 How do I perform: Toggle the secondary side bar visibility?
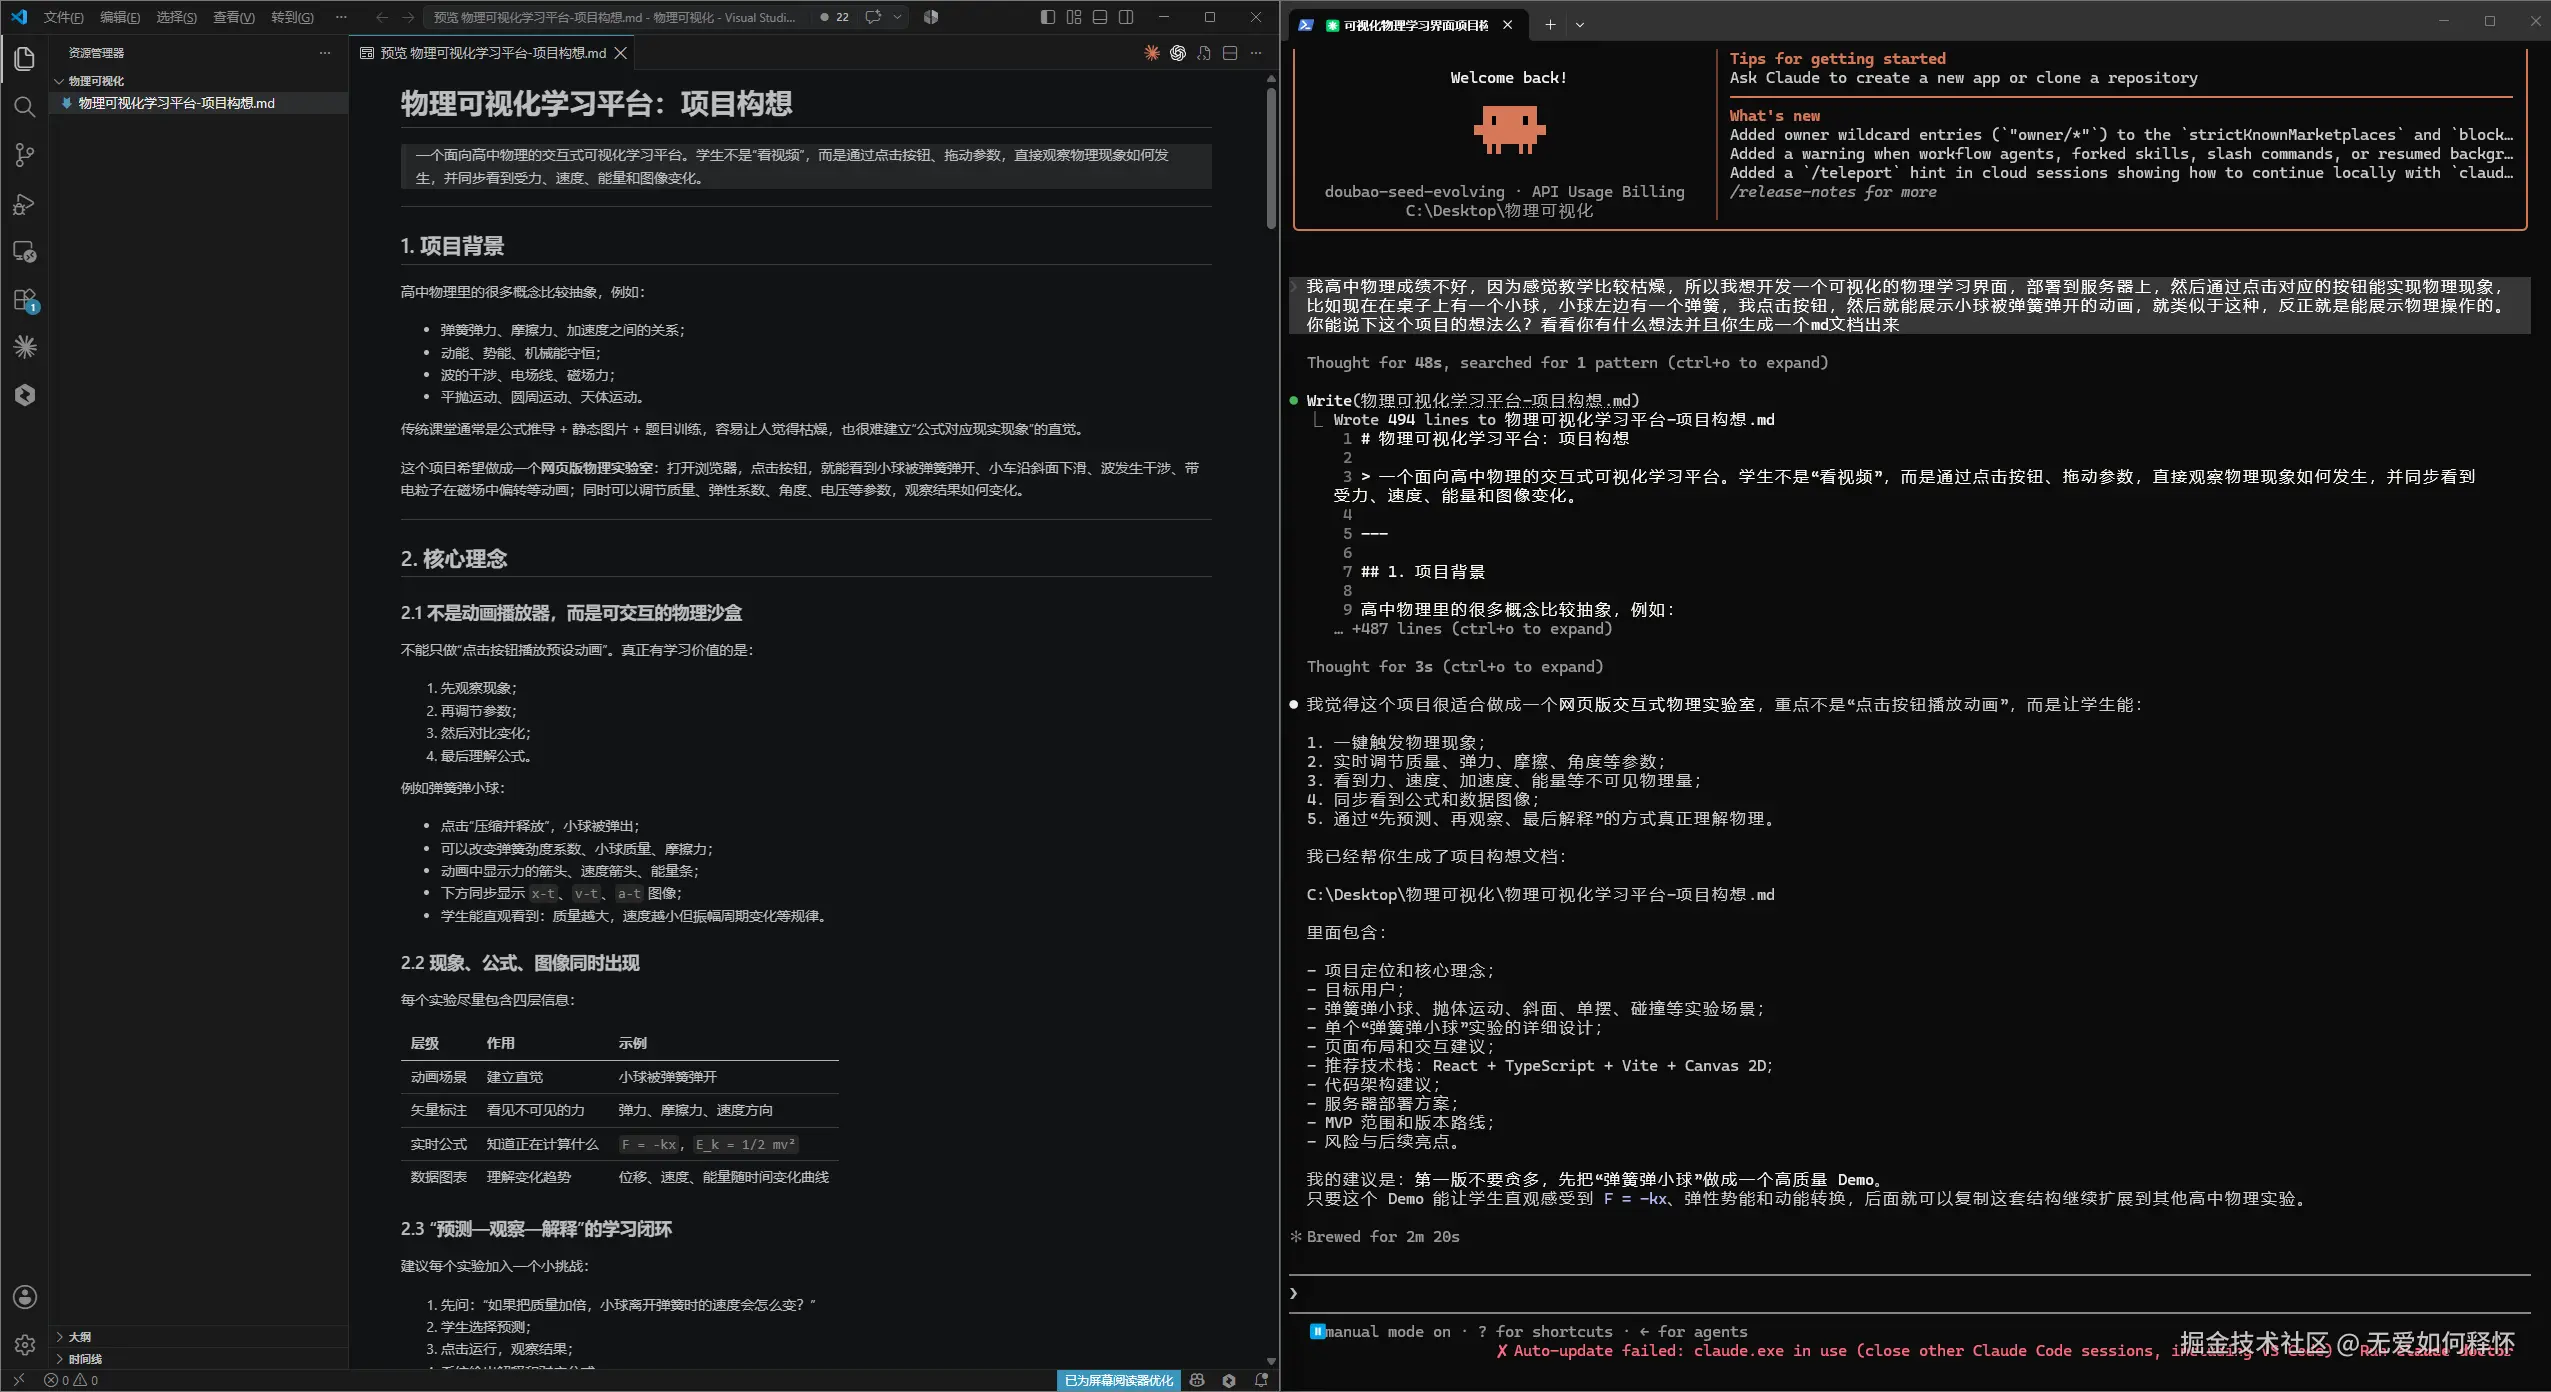pos(1126,17)
